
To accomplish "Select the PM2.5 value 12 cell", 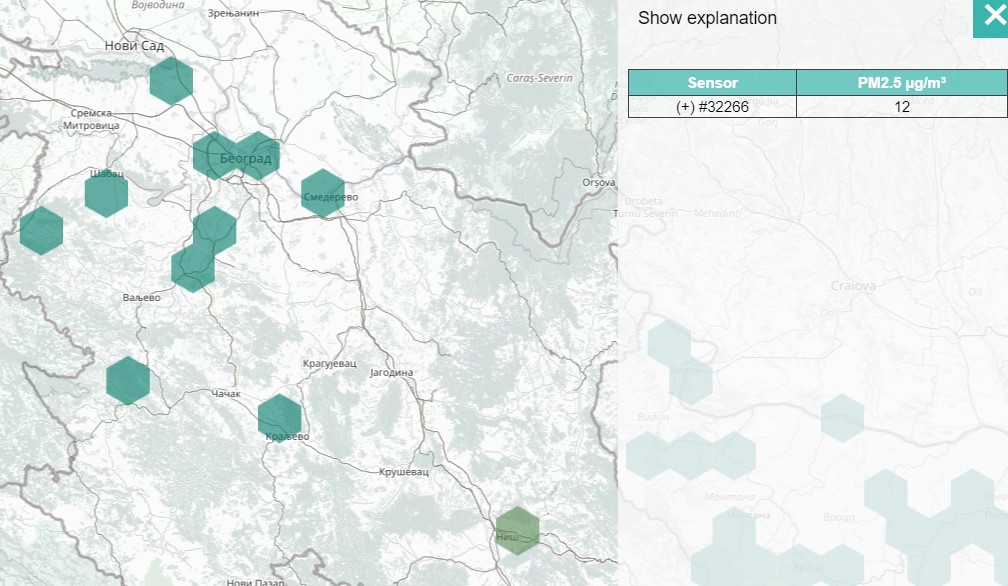I will click(901, 107).
